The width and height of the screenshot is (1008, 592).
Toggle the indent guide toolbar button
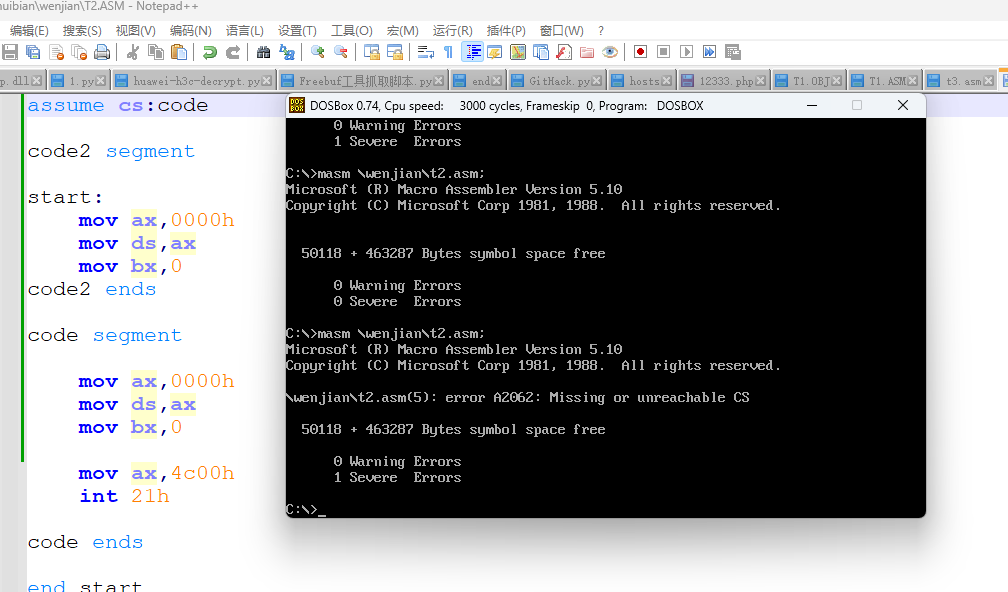pos(473,52)
